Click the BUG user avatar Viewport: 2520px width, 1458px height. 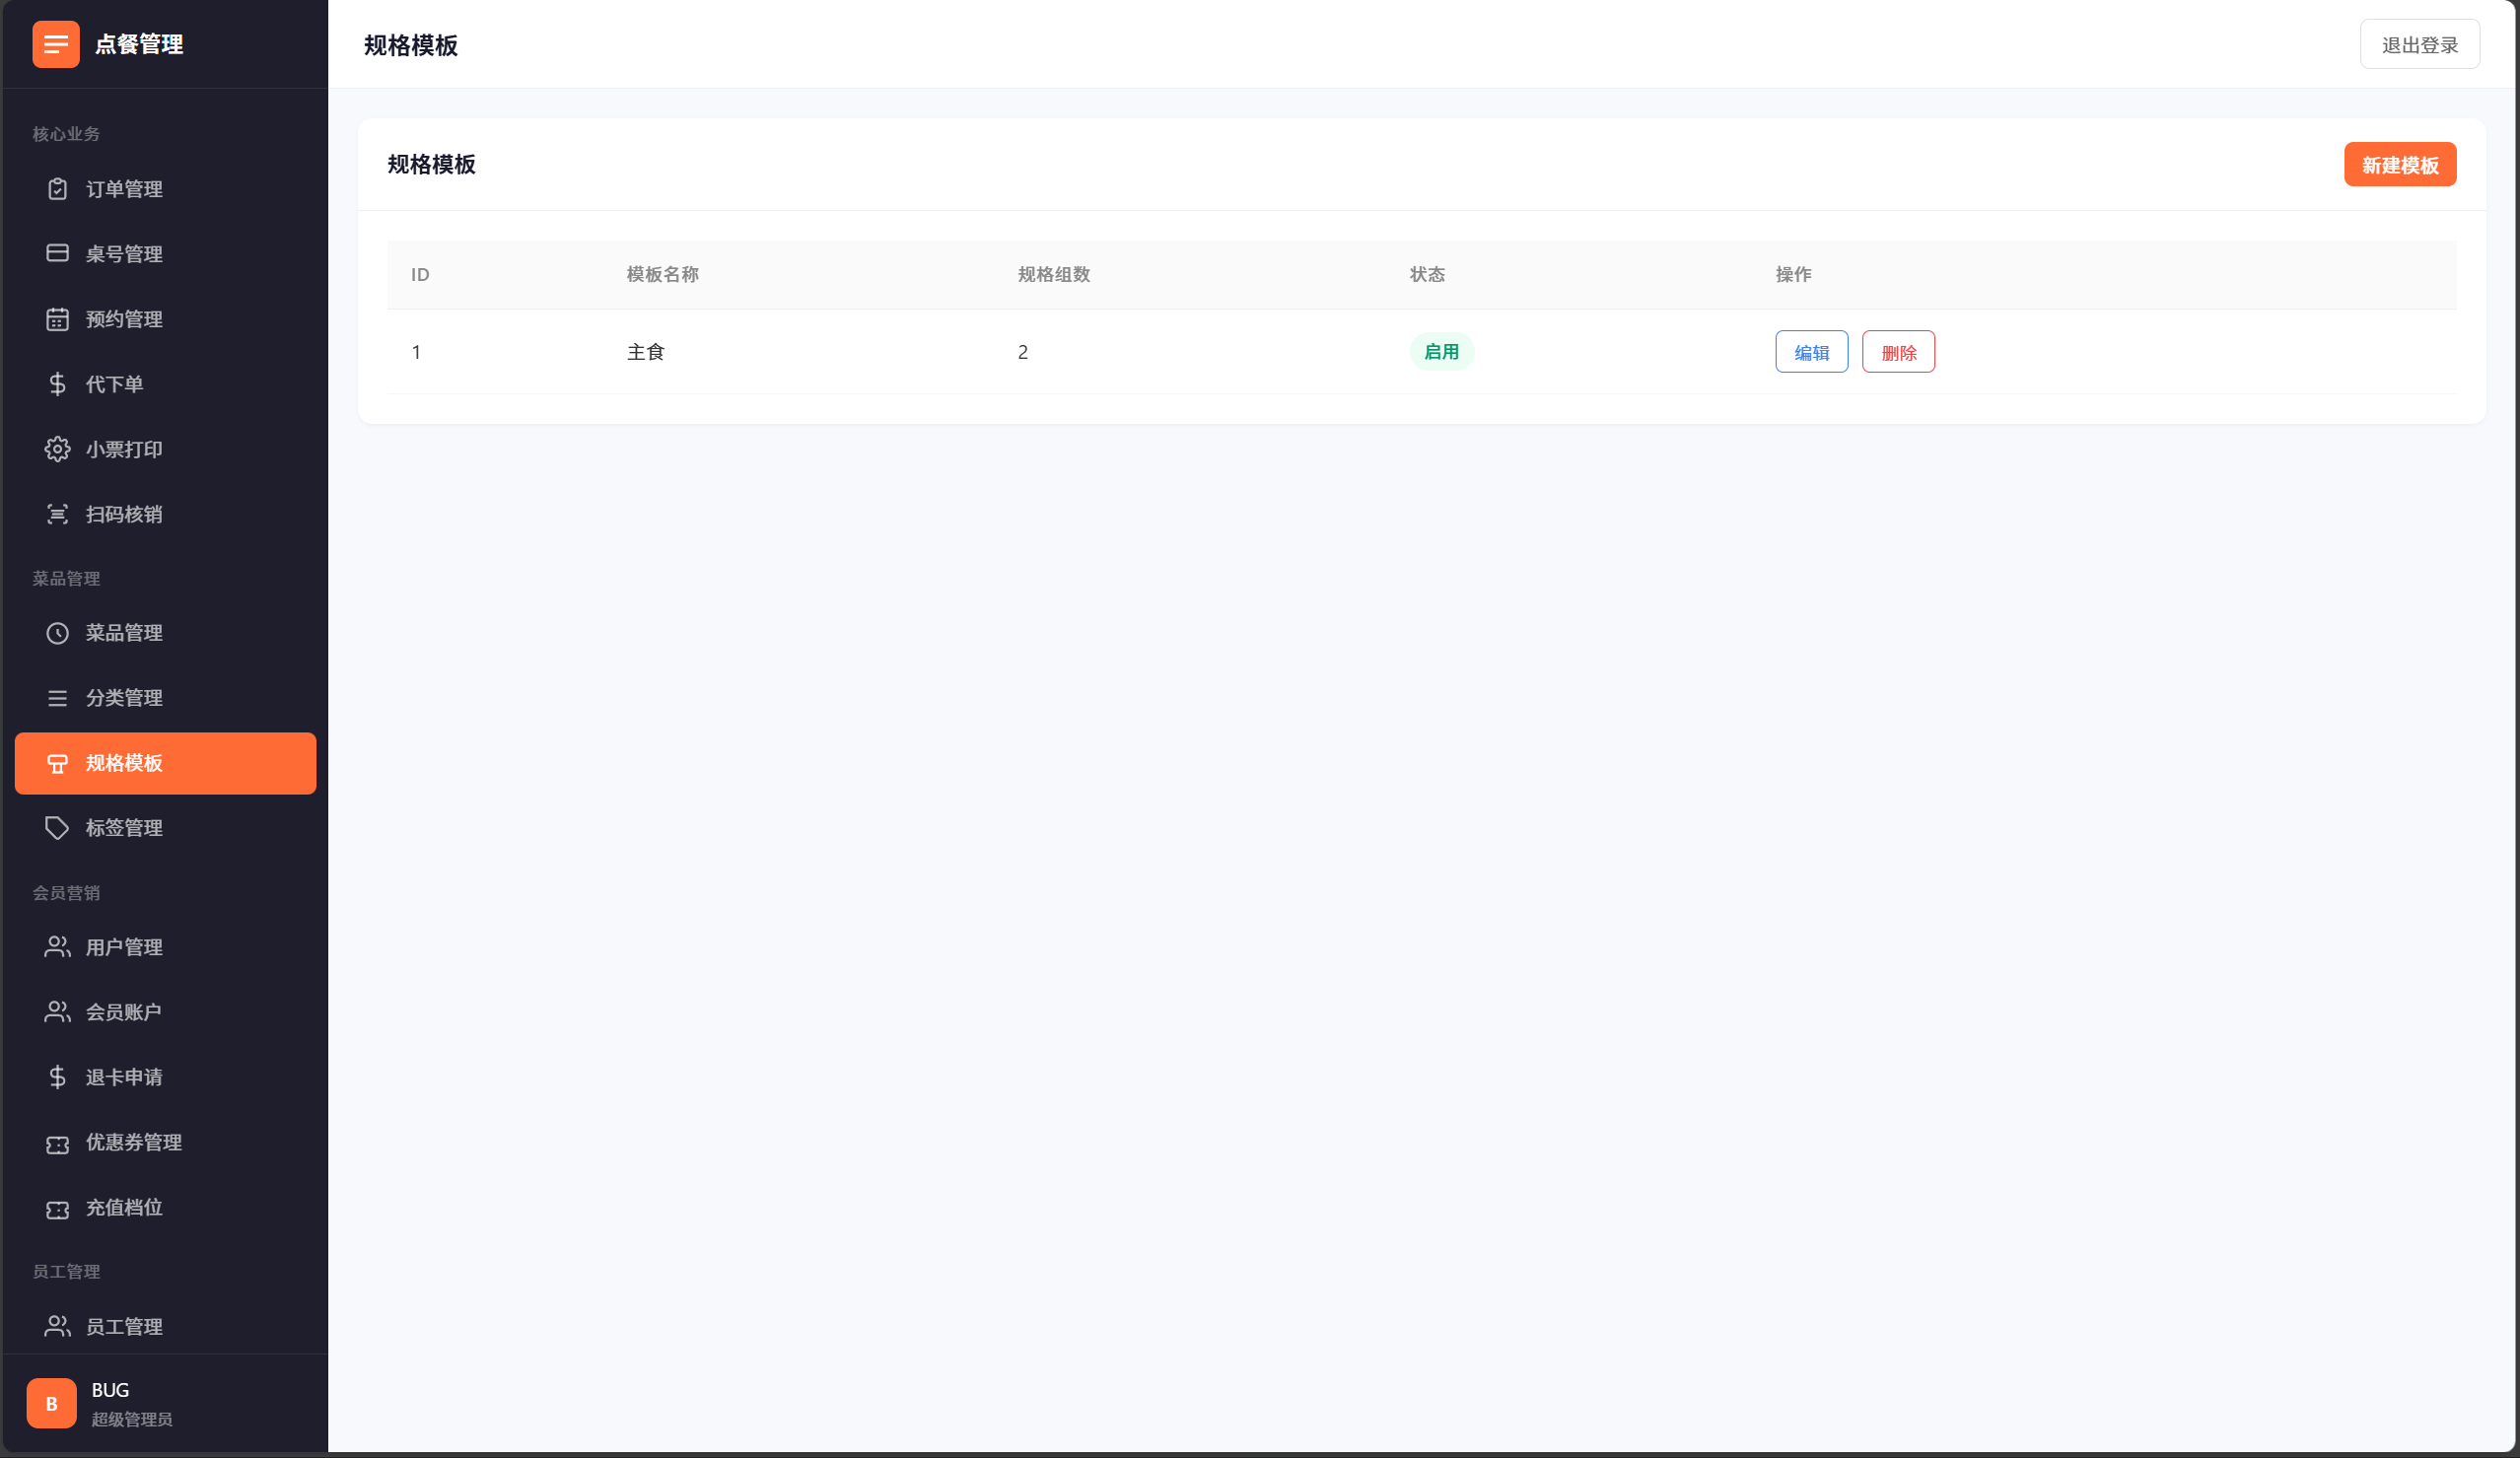coord(51,1403)
